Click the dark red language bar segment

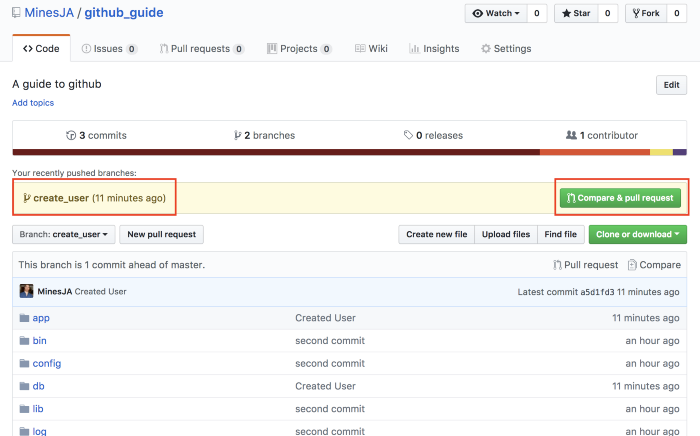pos(276,152)
